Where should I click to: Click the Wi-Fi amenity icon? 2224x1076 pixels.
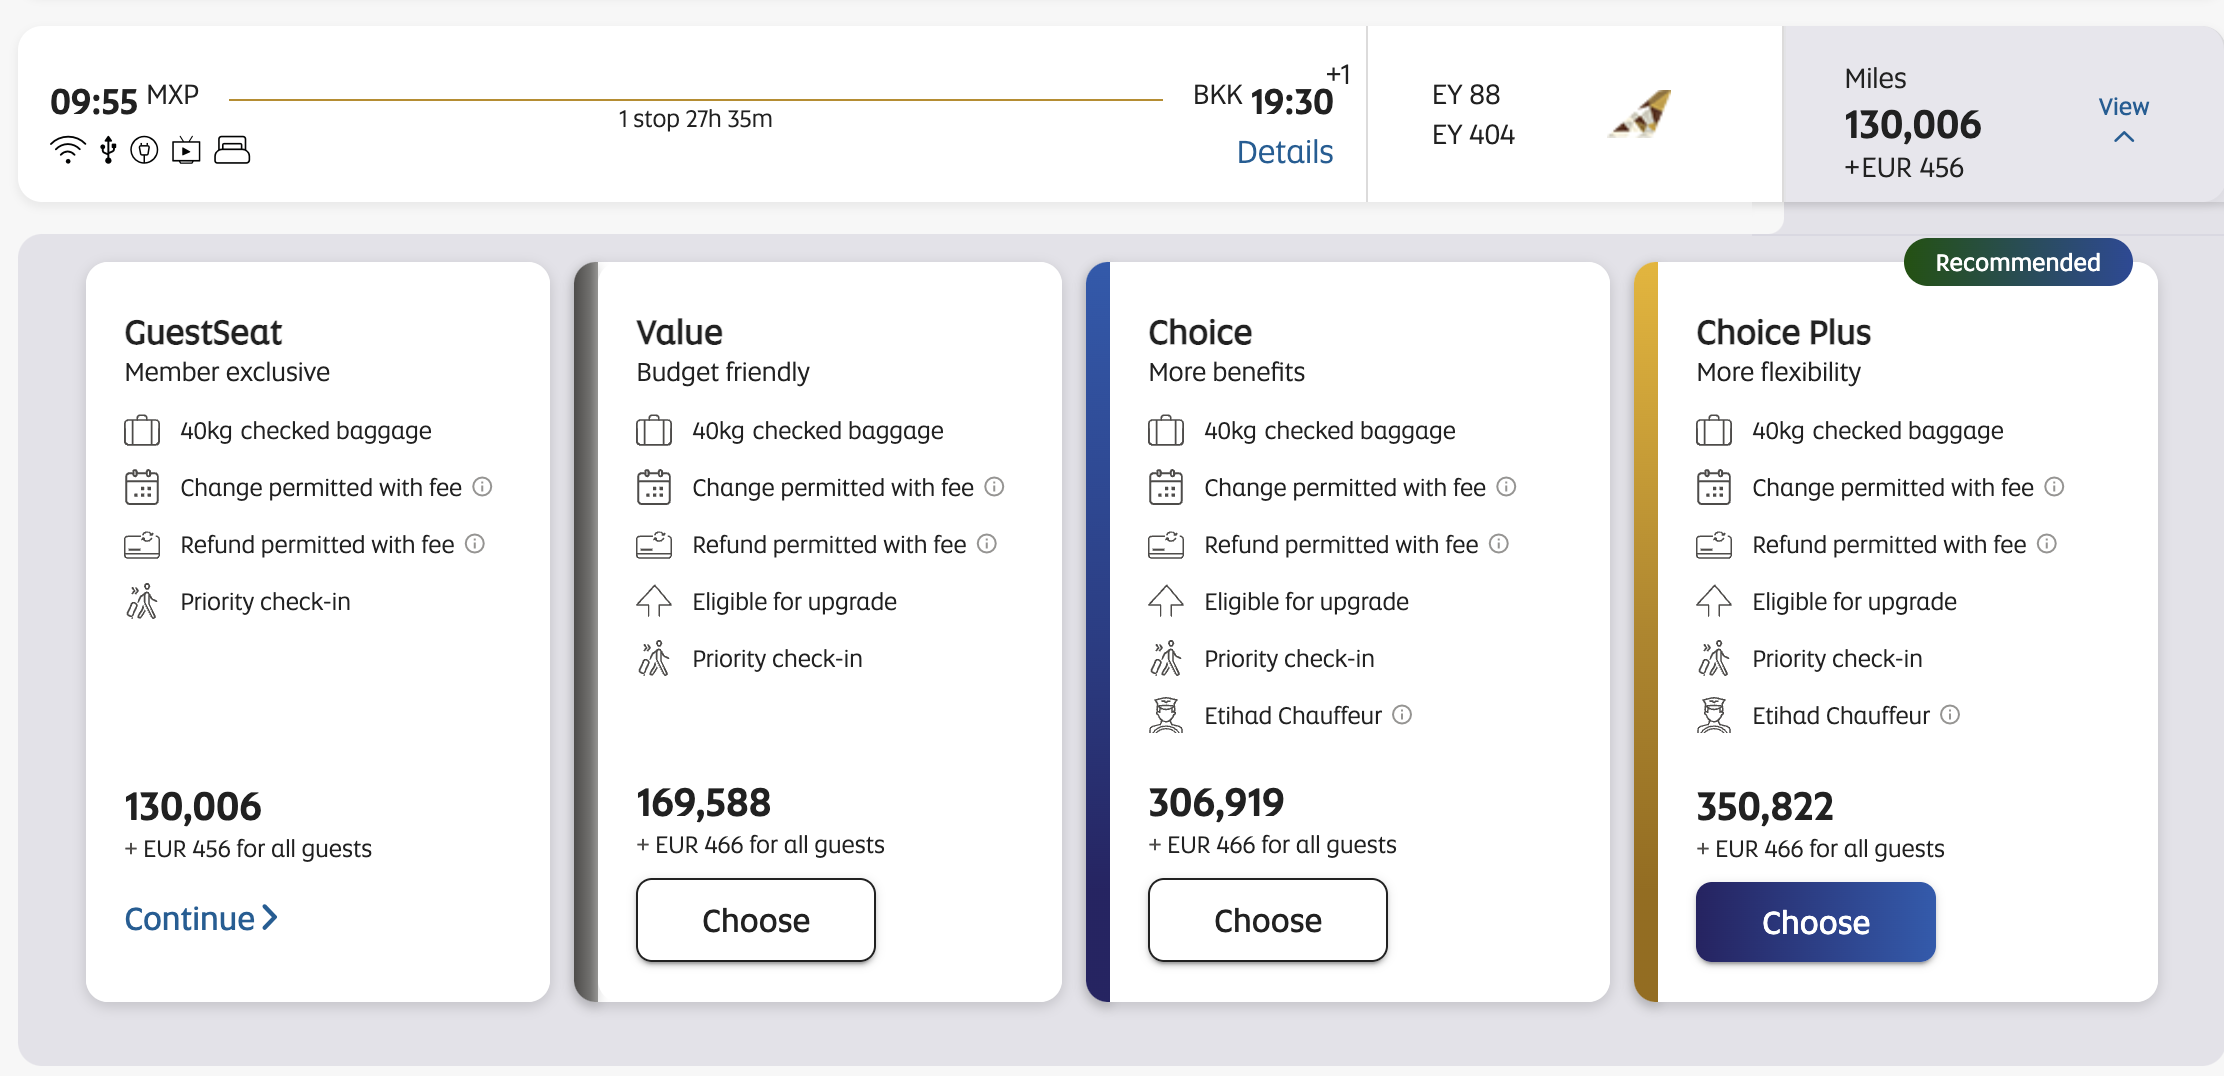click(67, 150)
